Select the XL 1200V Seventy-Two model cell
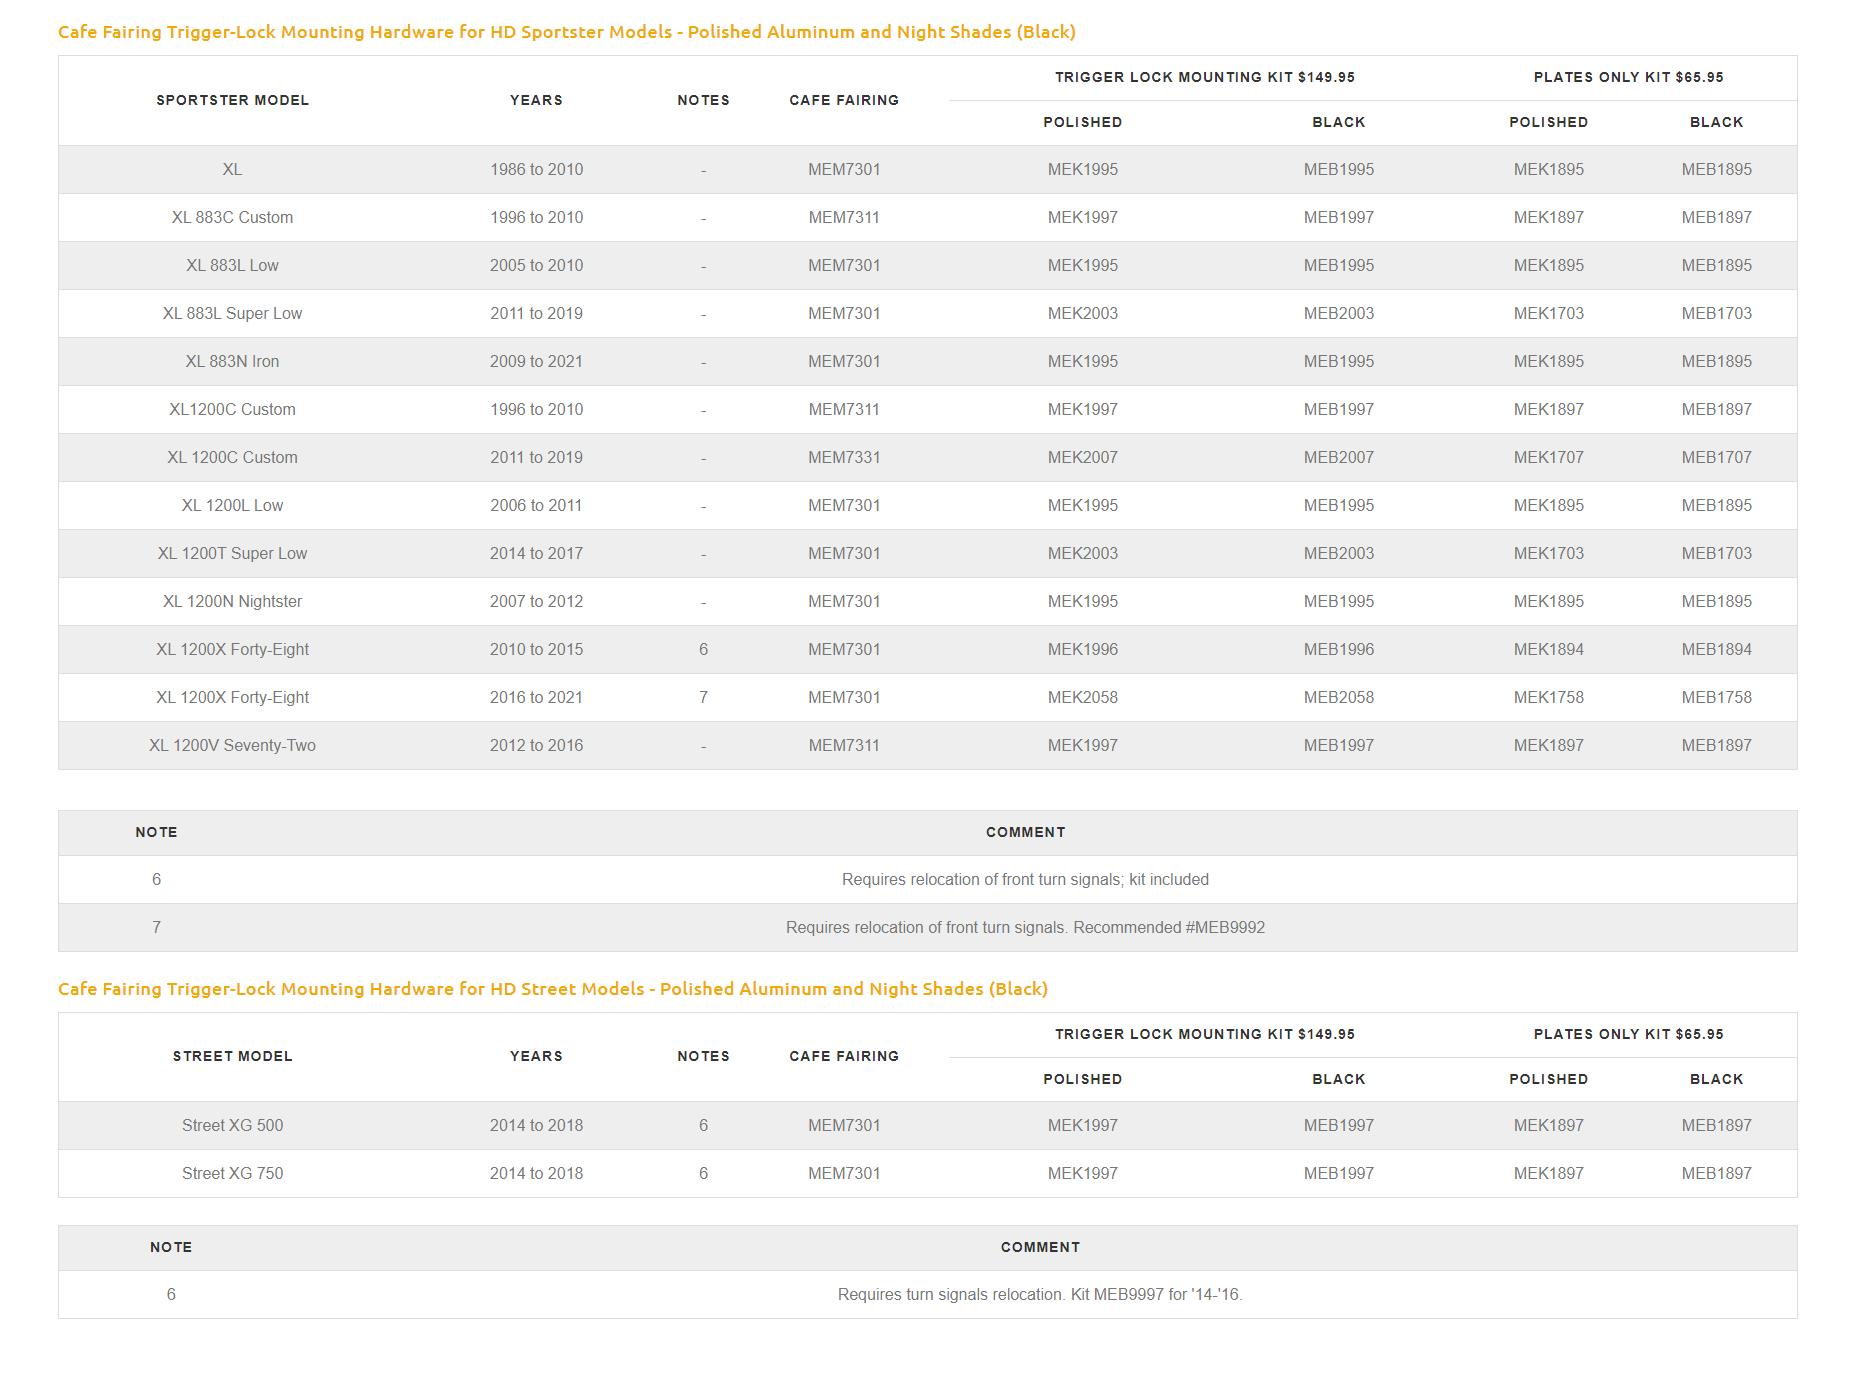 point(232,745)
